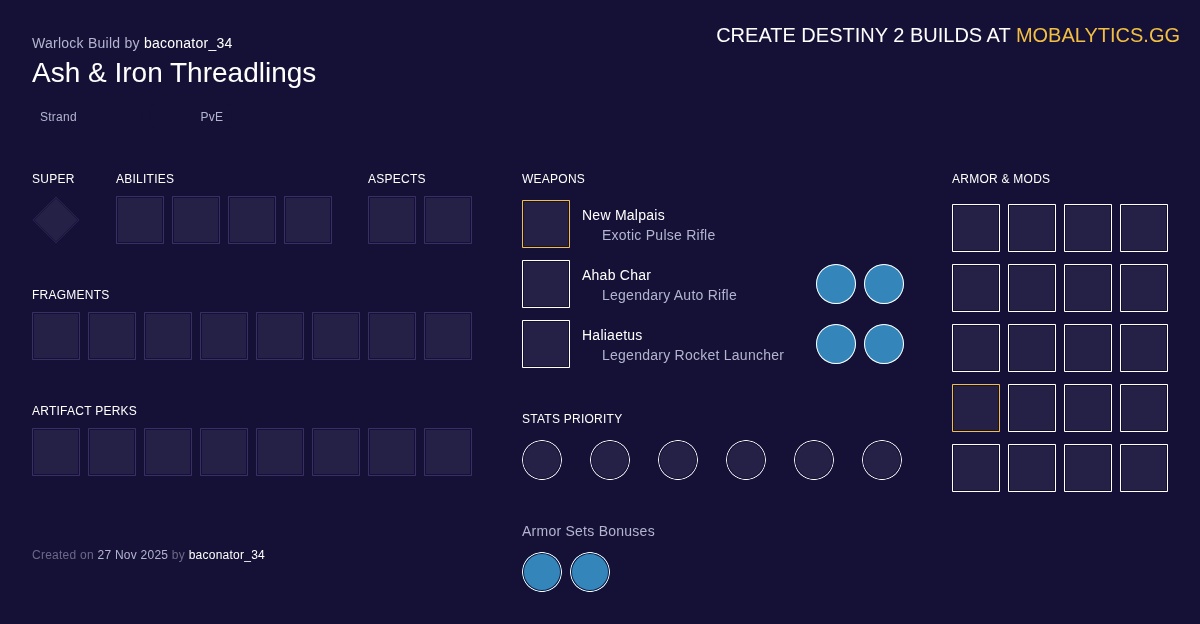Image resolution: width=1200 pixels, height=624 pixels.
Task: Select the Haliaetus rocket launcher icon
Action: pos(546,344)
